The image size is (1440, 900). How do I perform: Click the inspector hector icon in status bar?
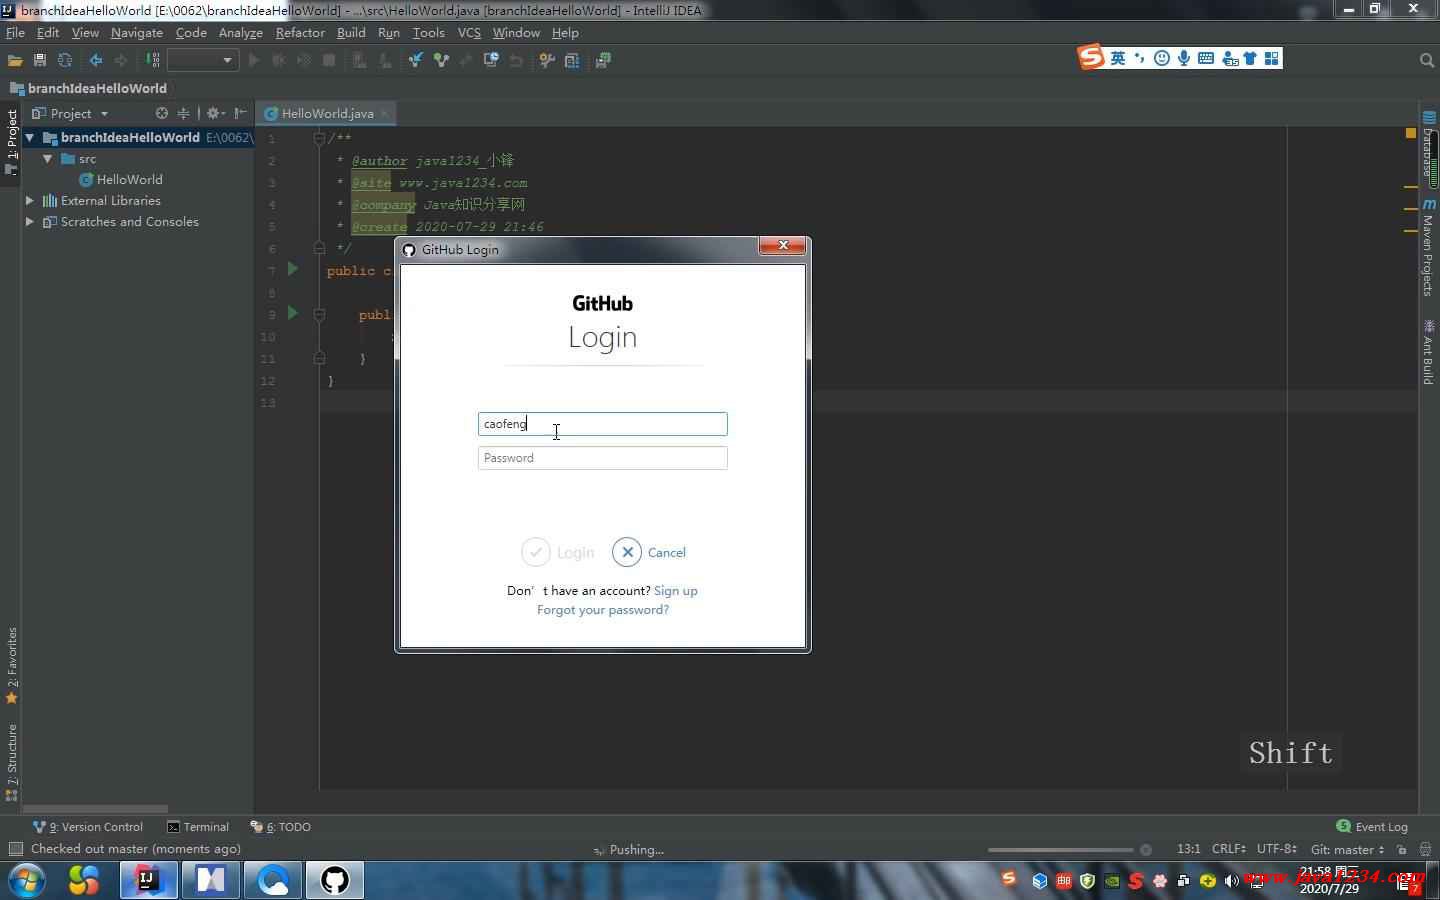click(1425, 849)
